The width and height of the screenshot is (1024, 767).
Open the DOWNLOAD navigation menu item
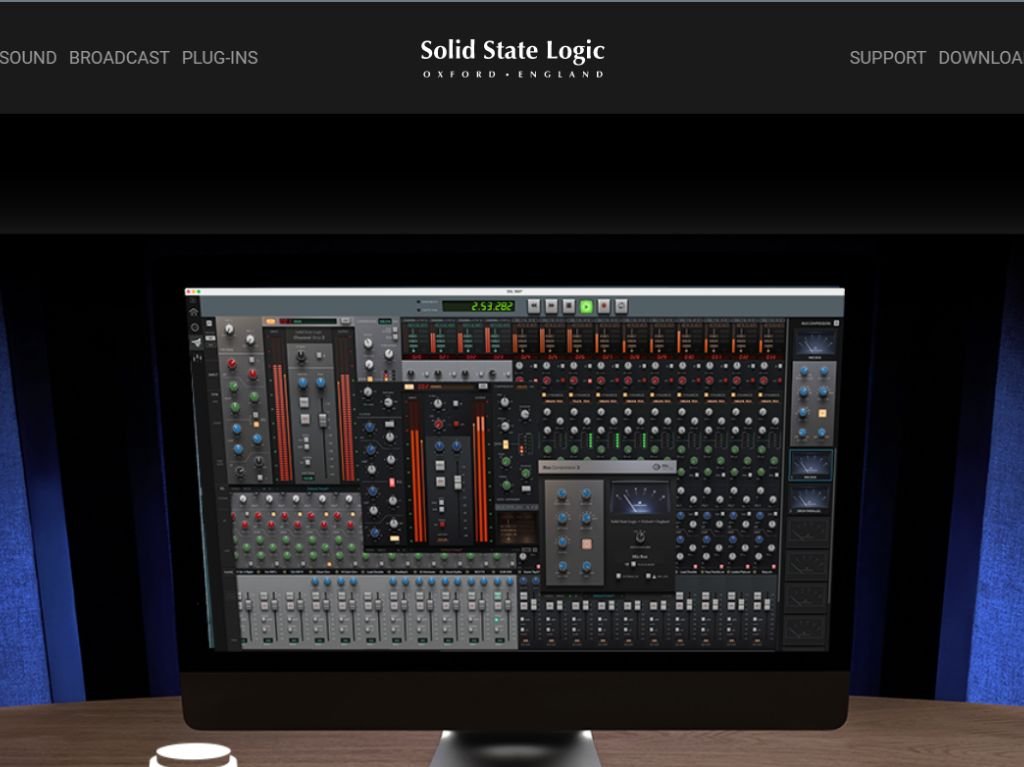(981, 57)
